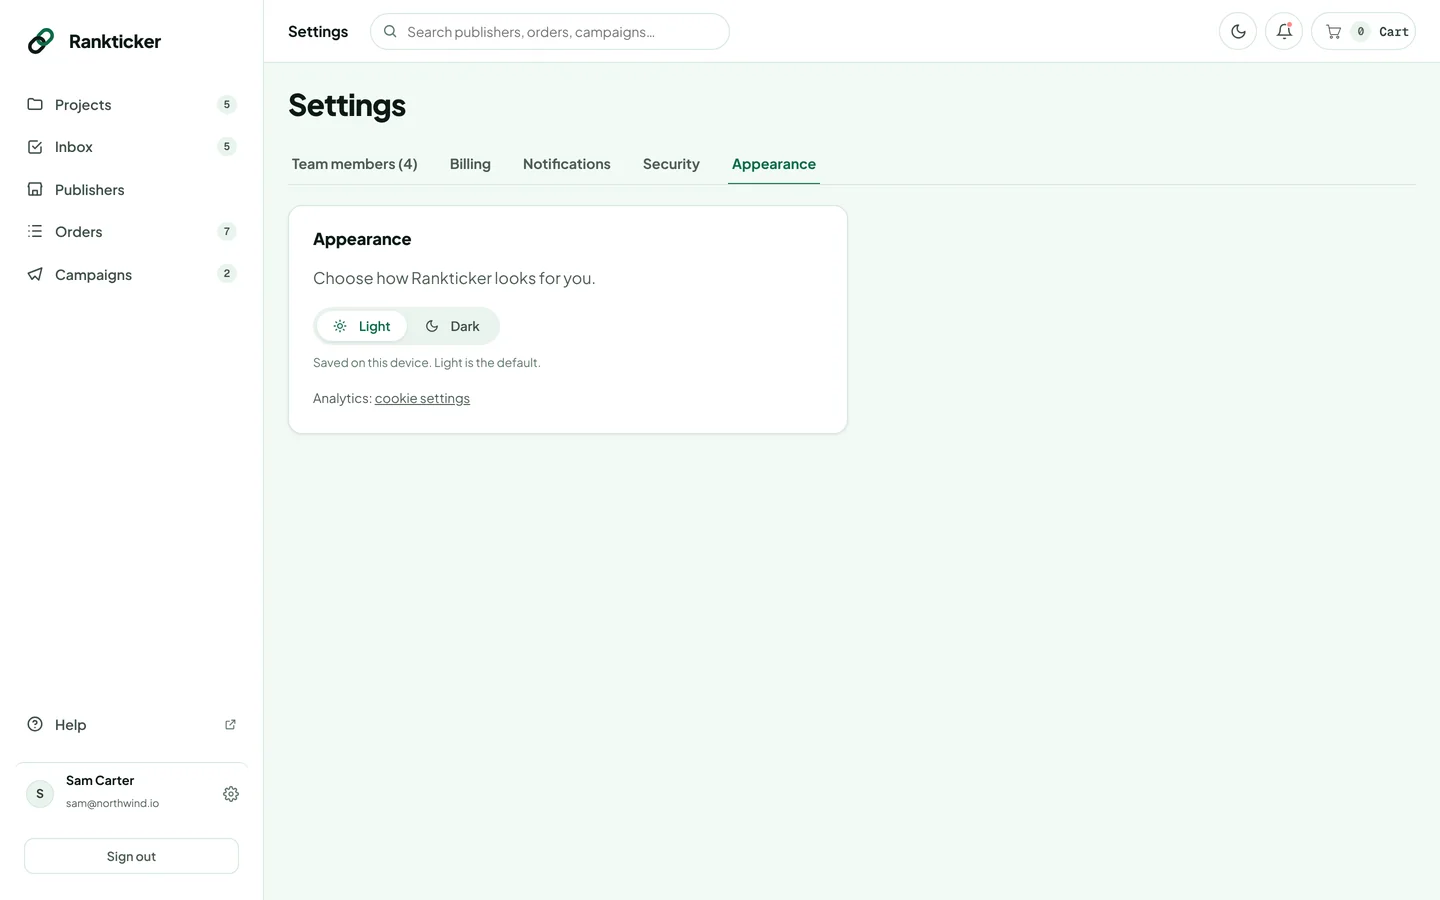The image size is (1440, 900).
Task: Select the Dark theme option
Action: pyautogui.click(x=452, y=327)
